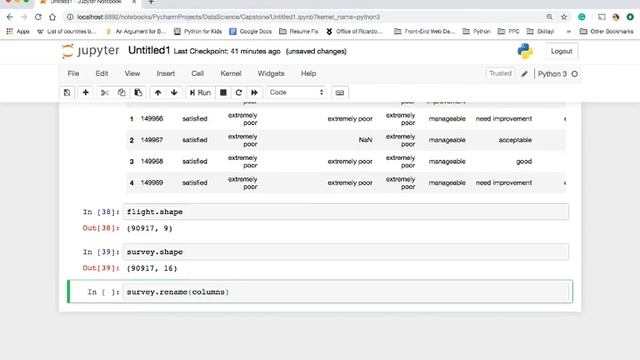Open the Skillayl bookmark folder
This screenshot has height=360, width=640.
(540, 31)
